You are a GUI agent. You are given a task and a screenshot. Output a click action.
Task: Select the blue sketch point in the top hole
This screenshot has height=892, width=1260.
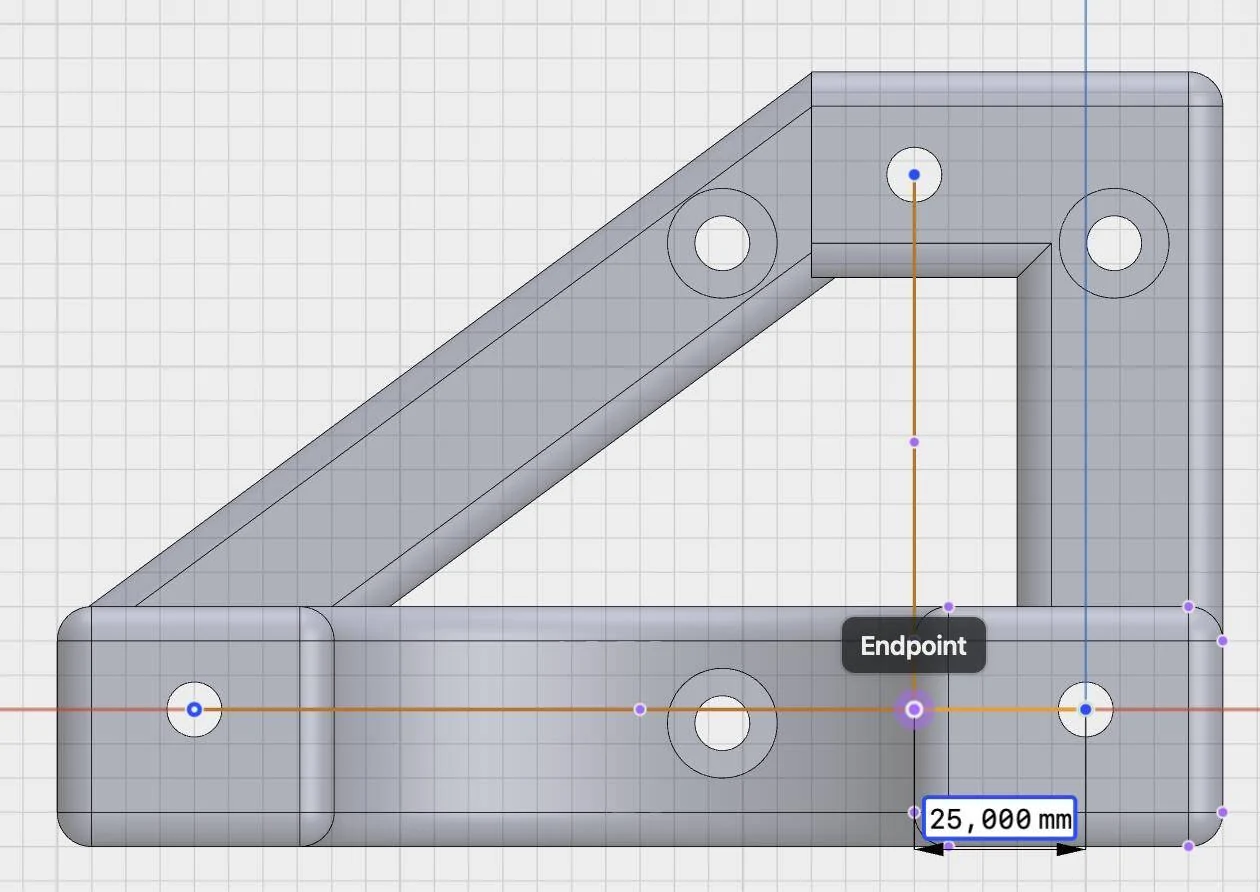click(x=914, y=174)
